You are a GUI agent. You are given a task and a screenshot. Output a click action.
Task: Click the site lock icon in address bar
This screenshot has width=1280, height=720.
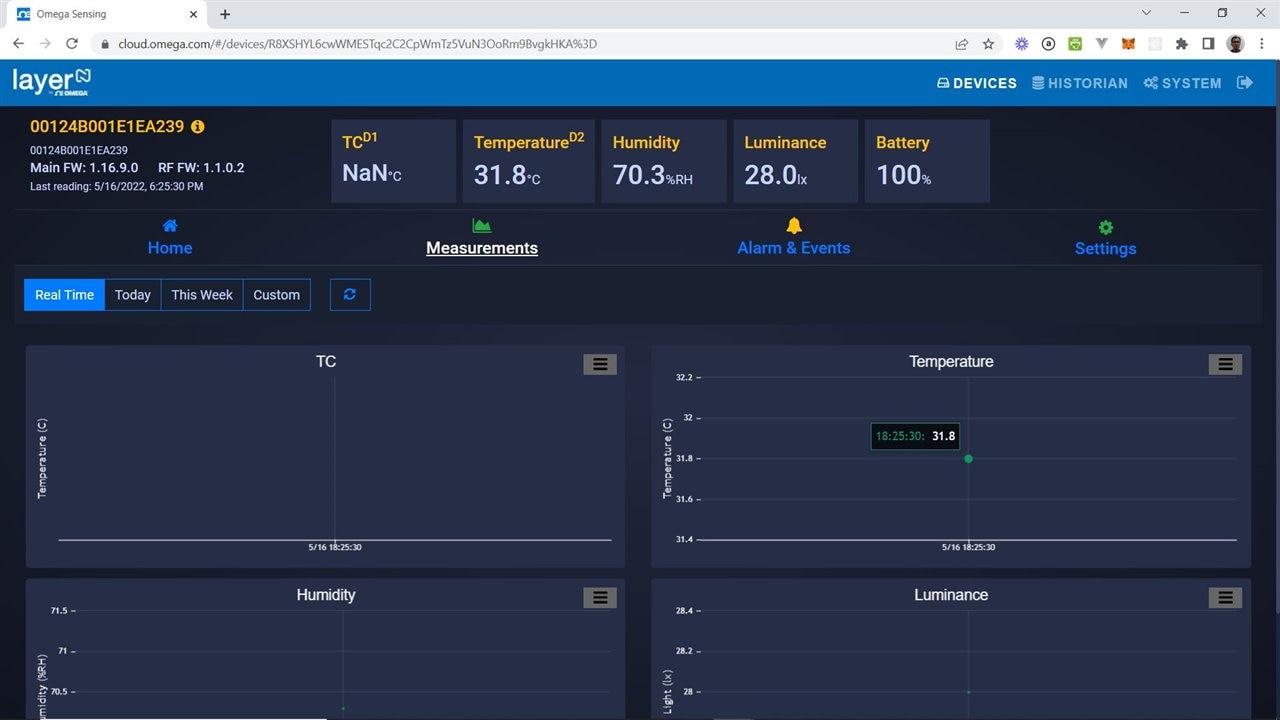point(106,44)
